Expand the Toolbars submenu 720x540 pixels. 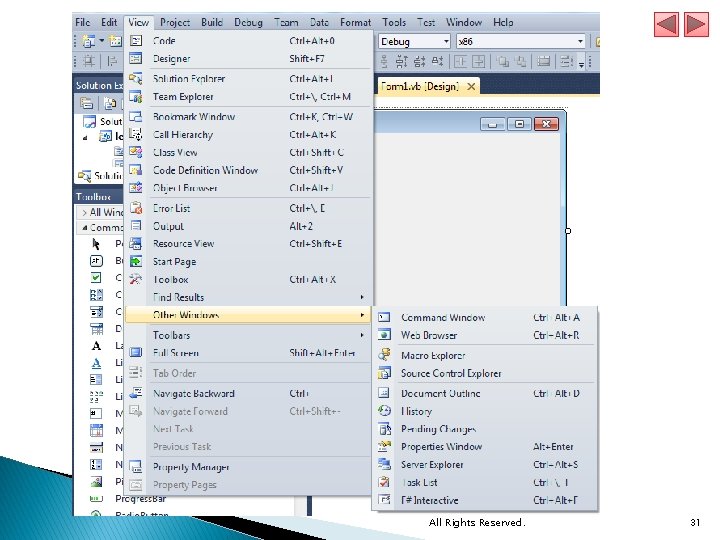(362, 335)
